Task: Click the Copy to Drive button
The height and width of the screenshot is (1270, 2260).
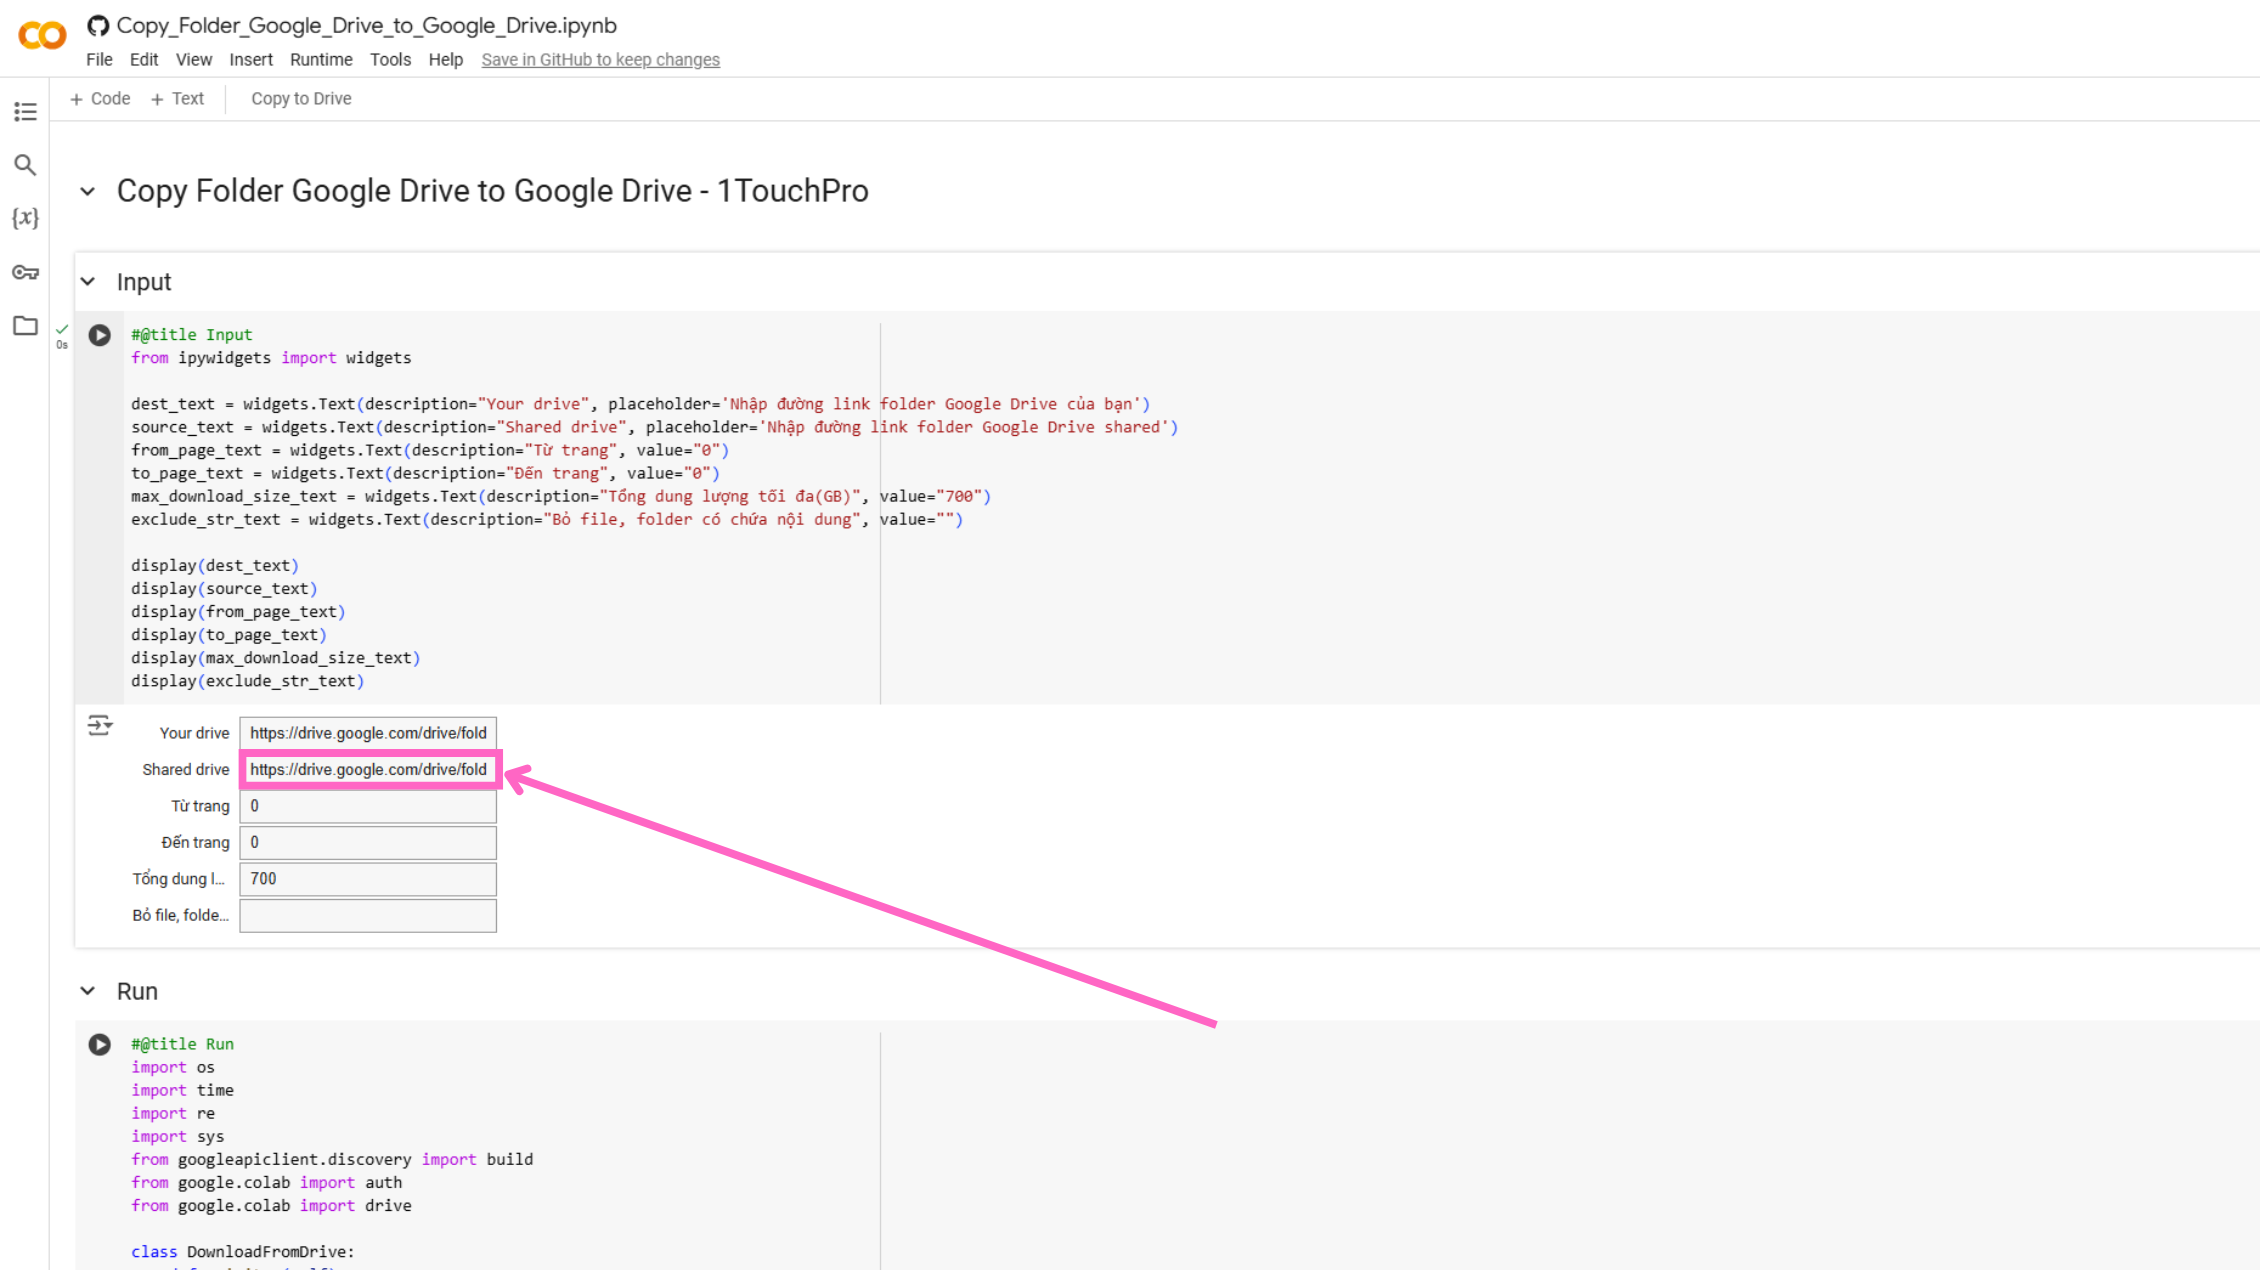Action: pyautogui.click(x=301, y=99)
